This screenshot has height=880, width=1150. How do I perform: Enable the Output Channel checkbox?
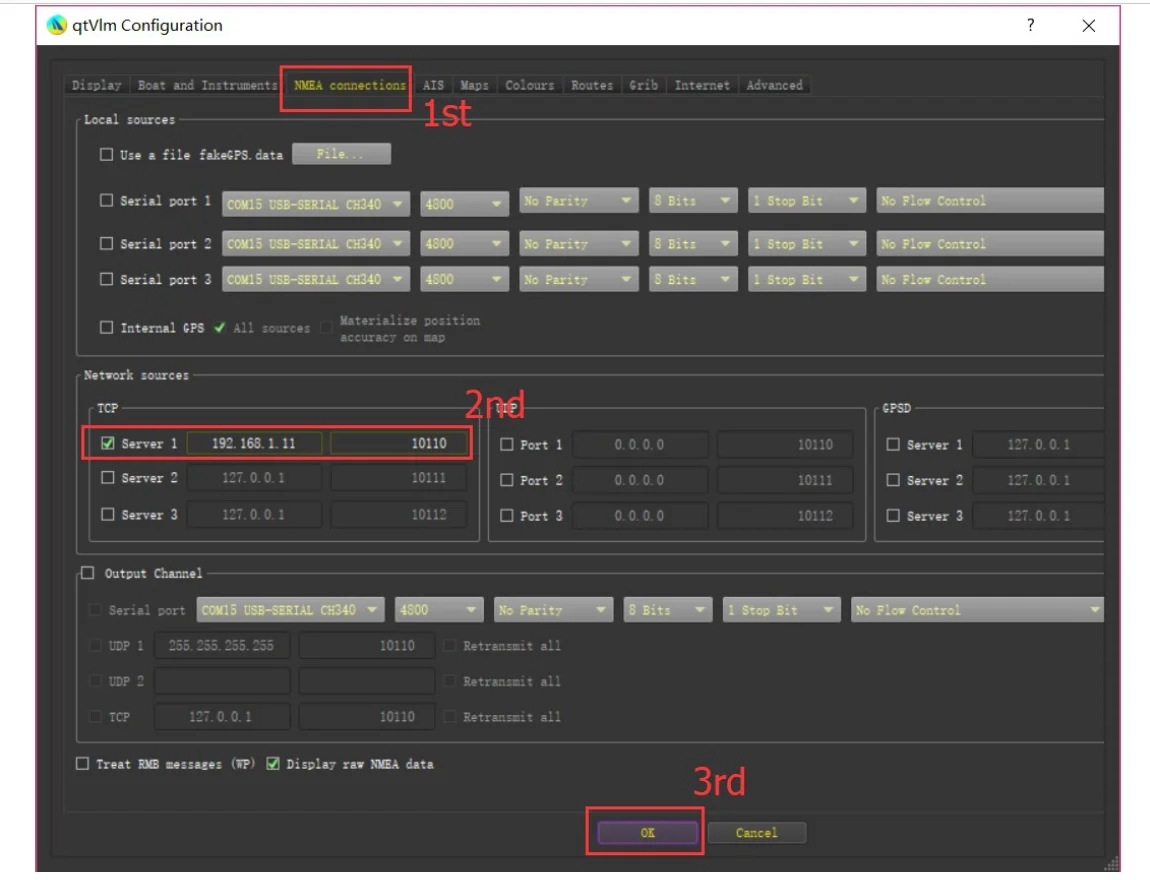tap(88, 573)
